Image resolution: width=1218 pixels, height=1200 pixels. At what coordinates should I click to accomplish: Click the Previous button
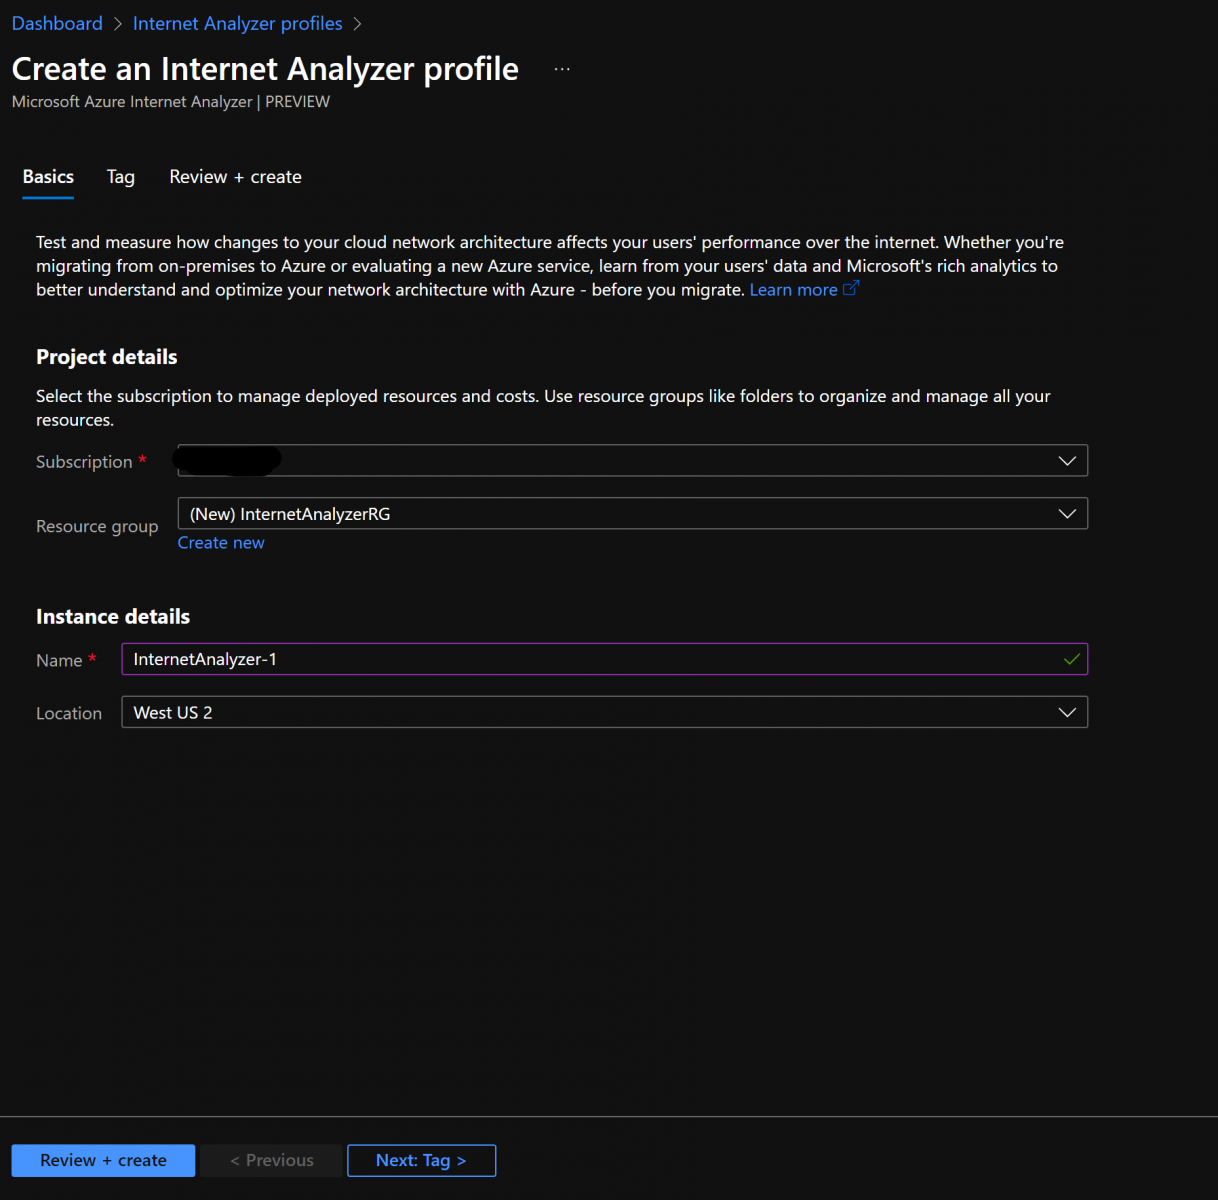pos(271,1160)
